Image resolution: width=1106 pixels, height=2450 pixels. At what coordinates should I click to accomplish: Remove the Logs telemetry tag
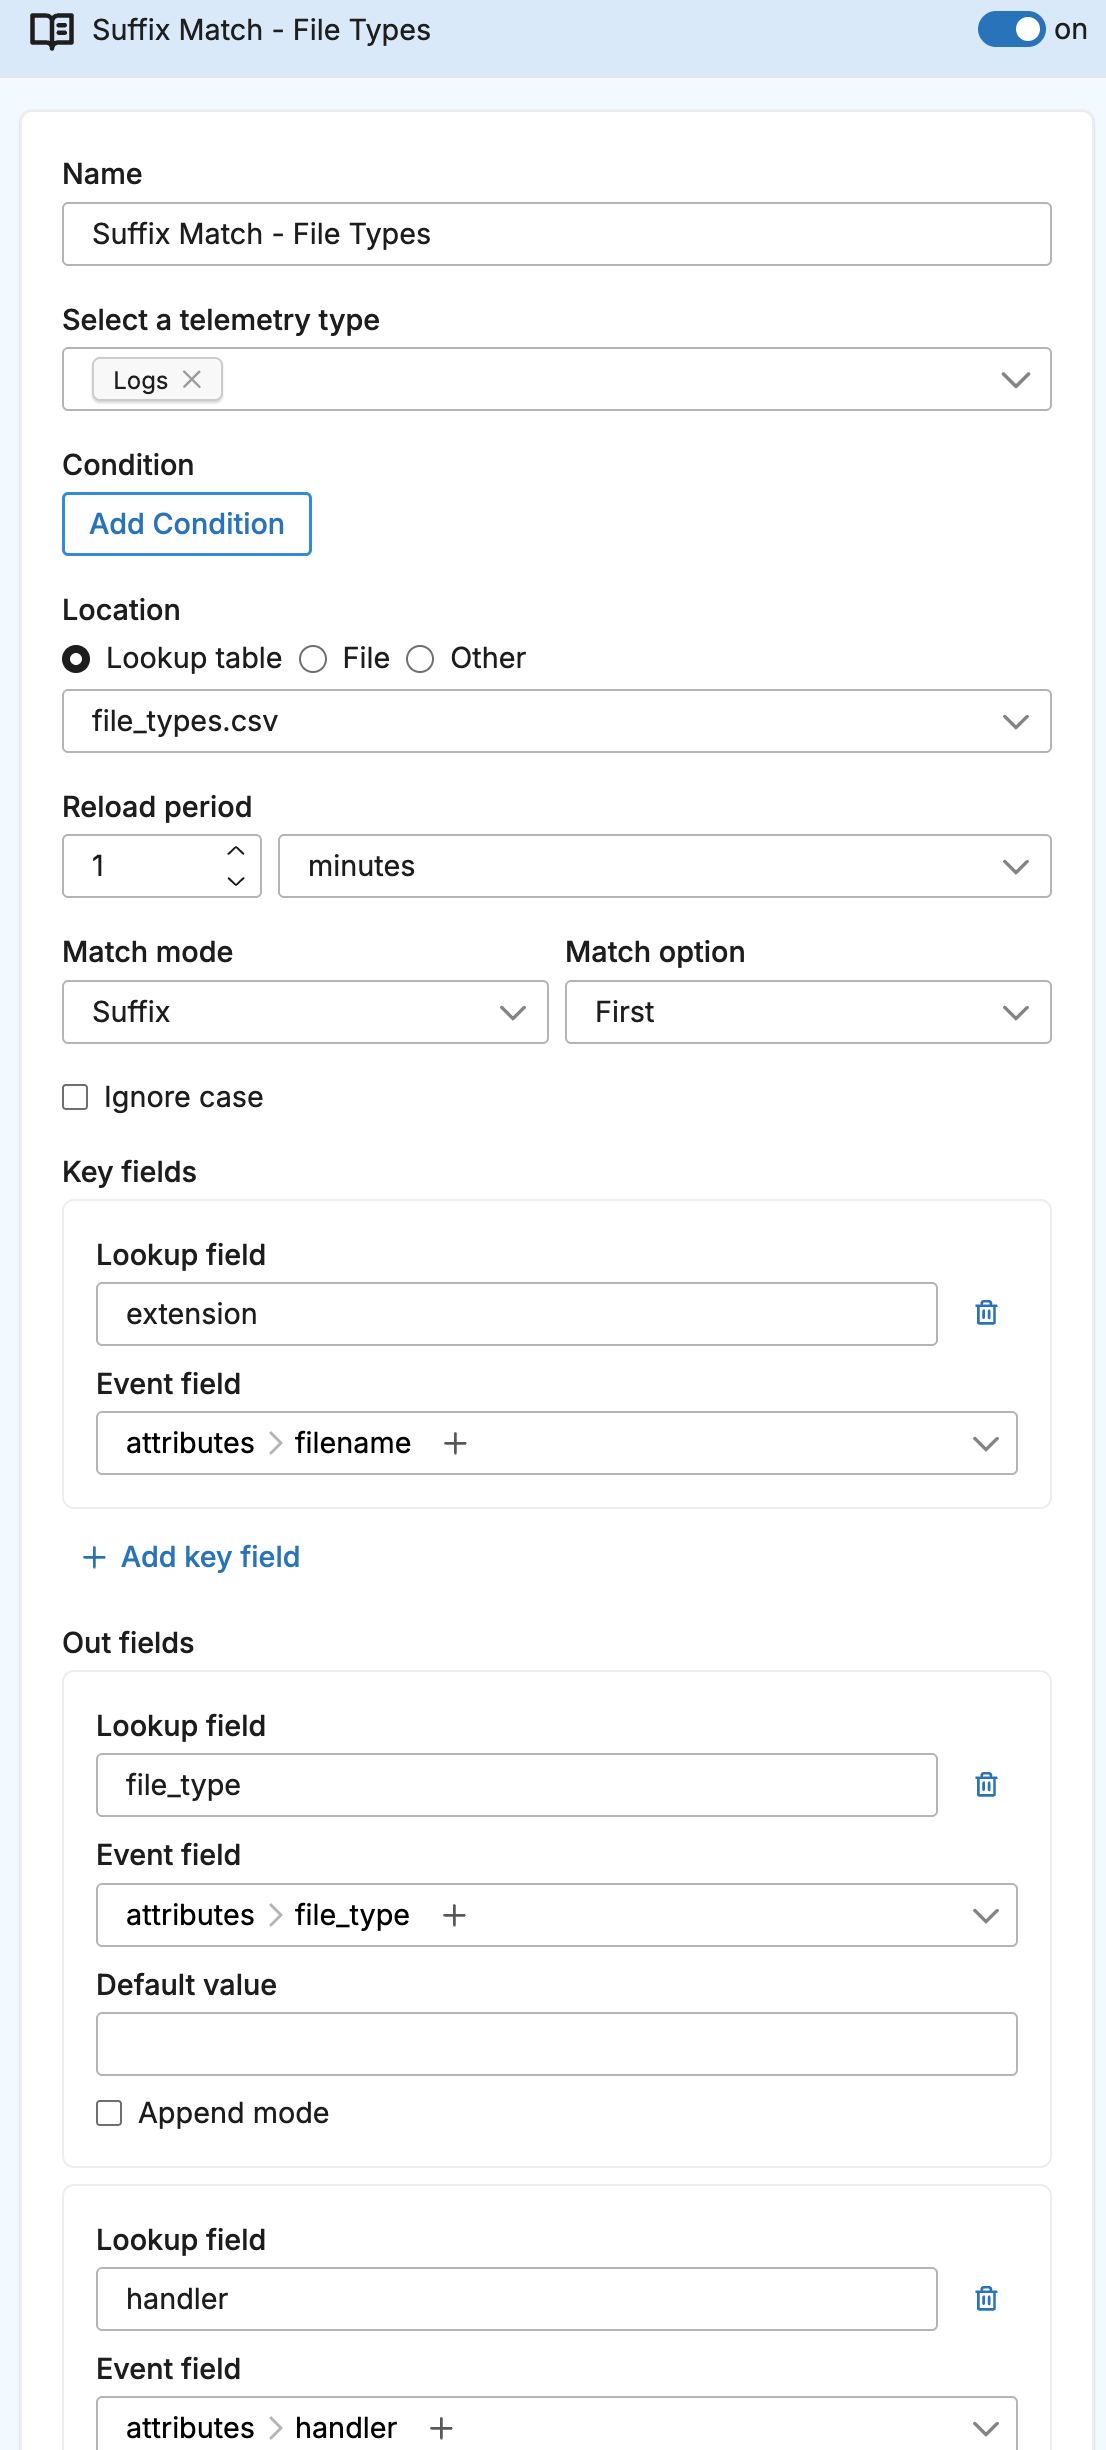[192, 380]
